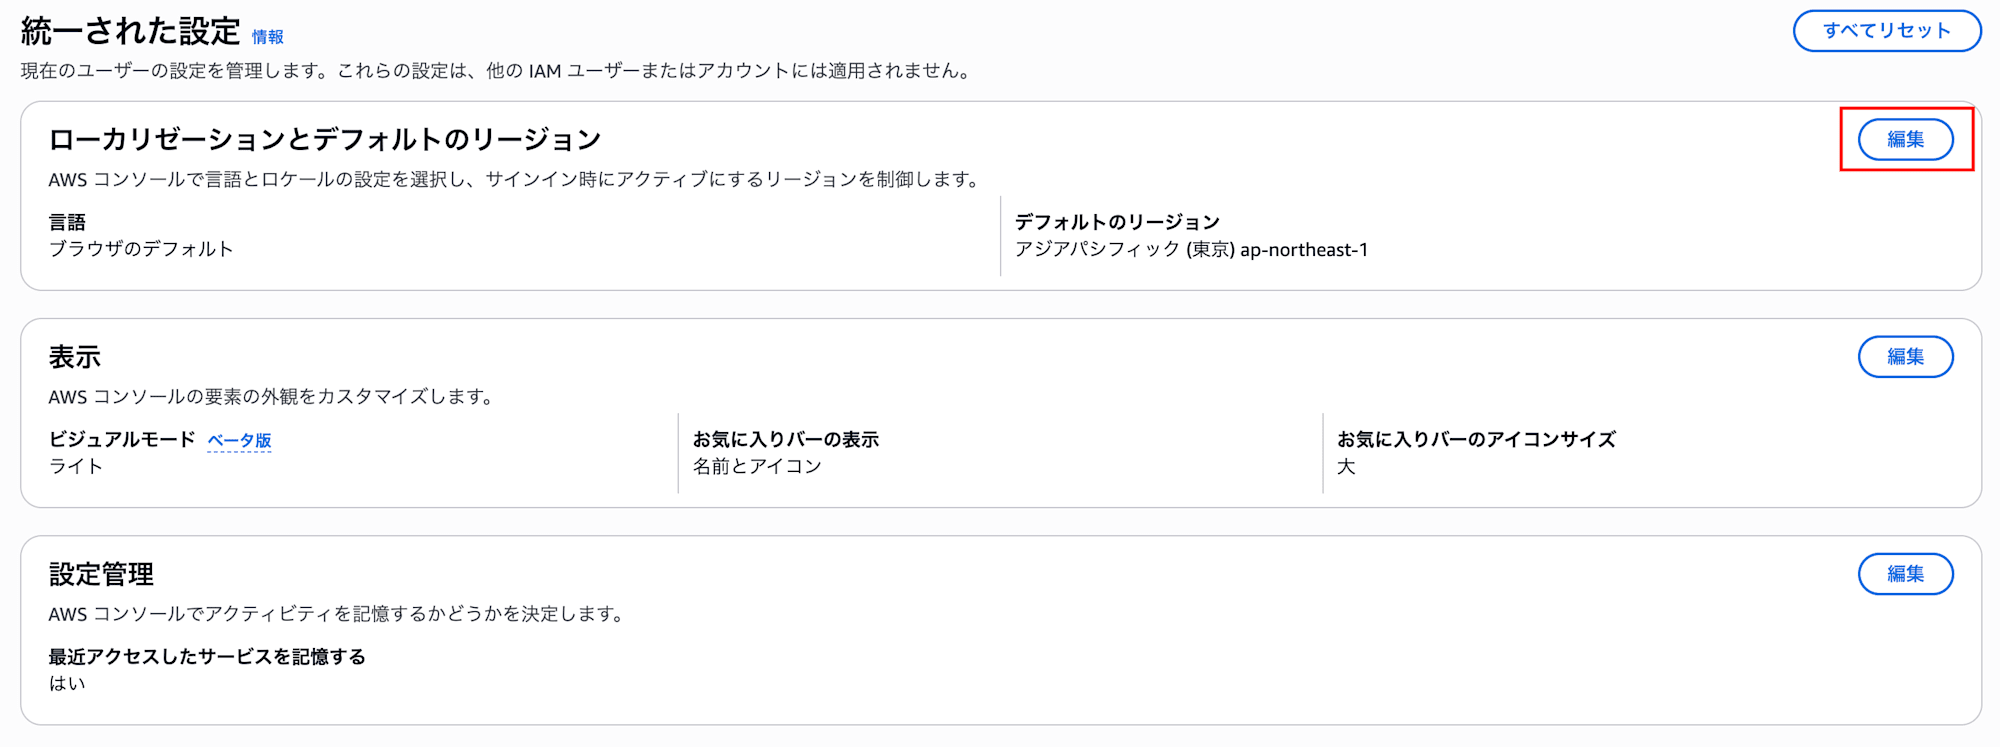The width and height of the screenshot is (2000, 747).
Task: Click the 最近アクセスしたサービスを記憶する label
Action: tap(207, 657)
